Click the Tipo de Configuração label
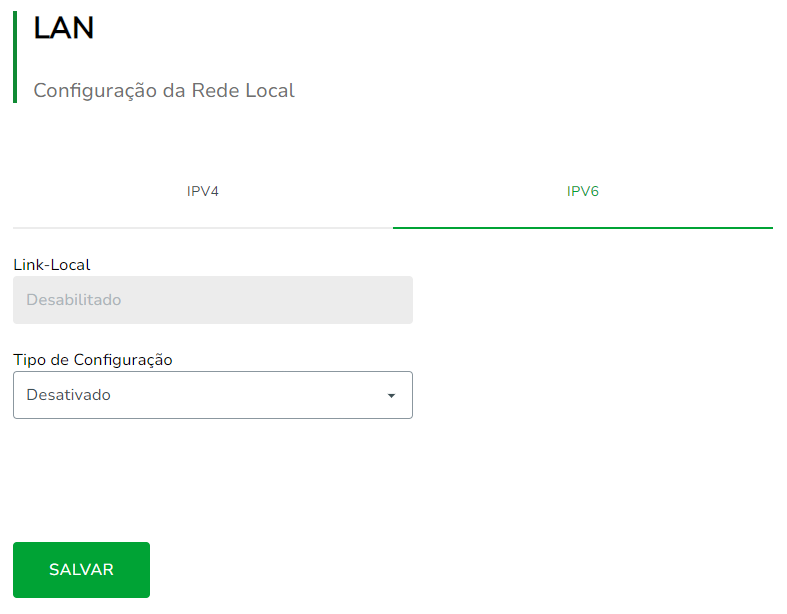This screenshot has width=787, height=614. tap(92, 360)
